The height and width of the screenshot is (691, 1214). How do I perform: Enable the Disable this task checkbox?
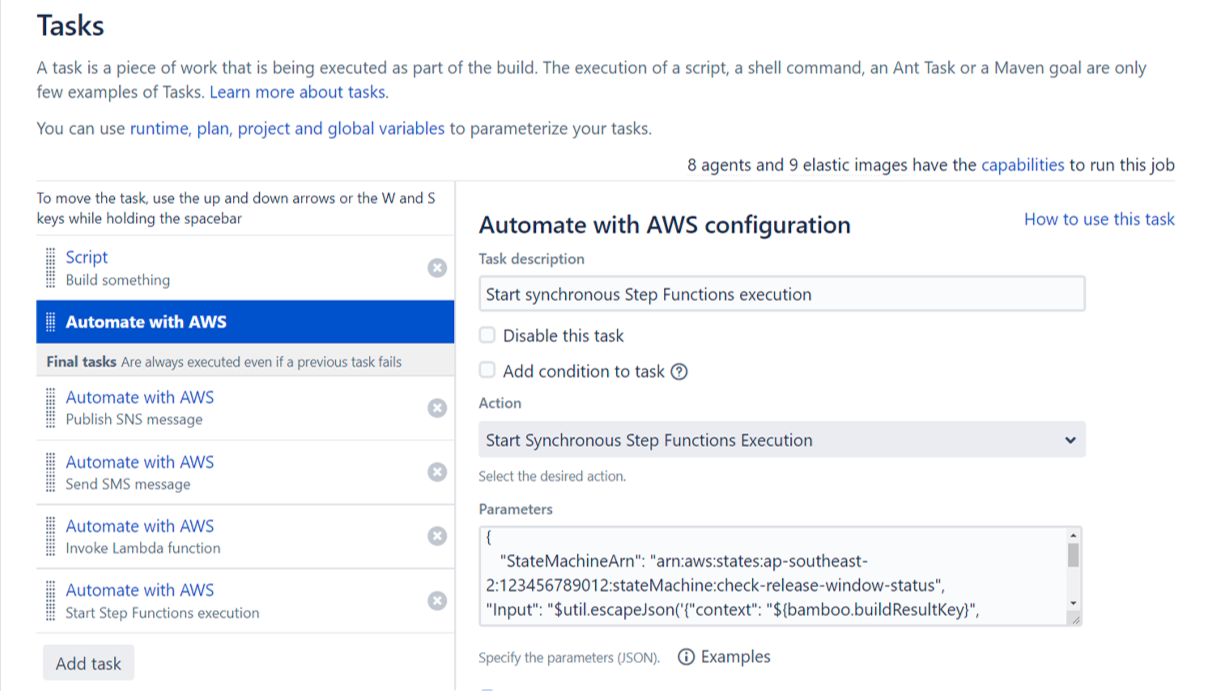[487, 335]
